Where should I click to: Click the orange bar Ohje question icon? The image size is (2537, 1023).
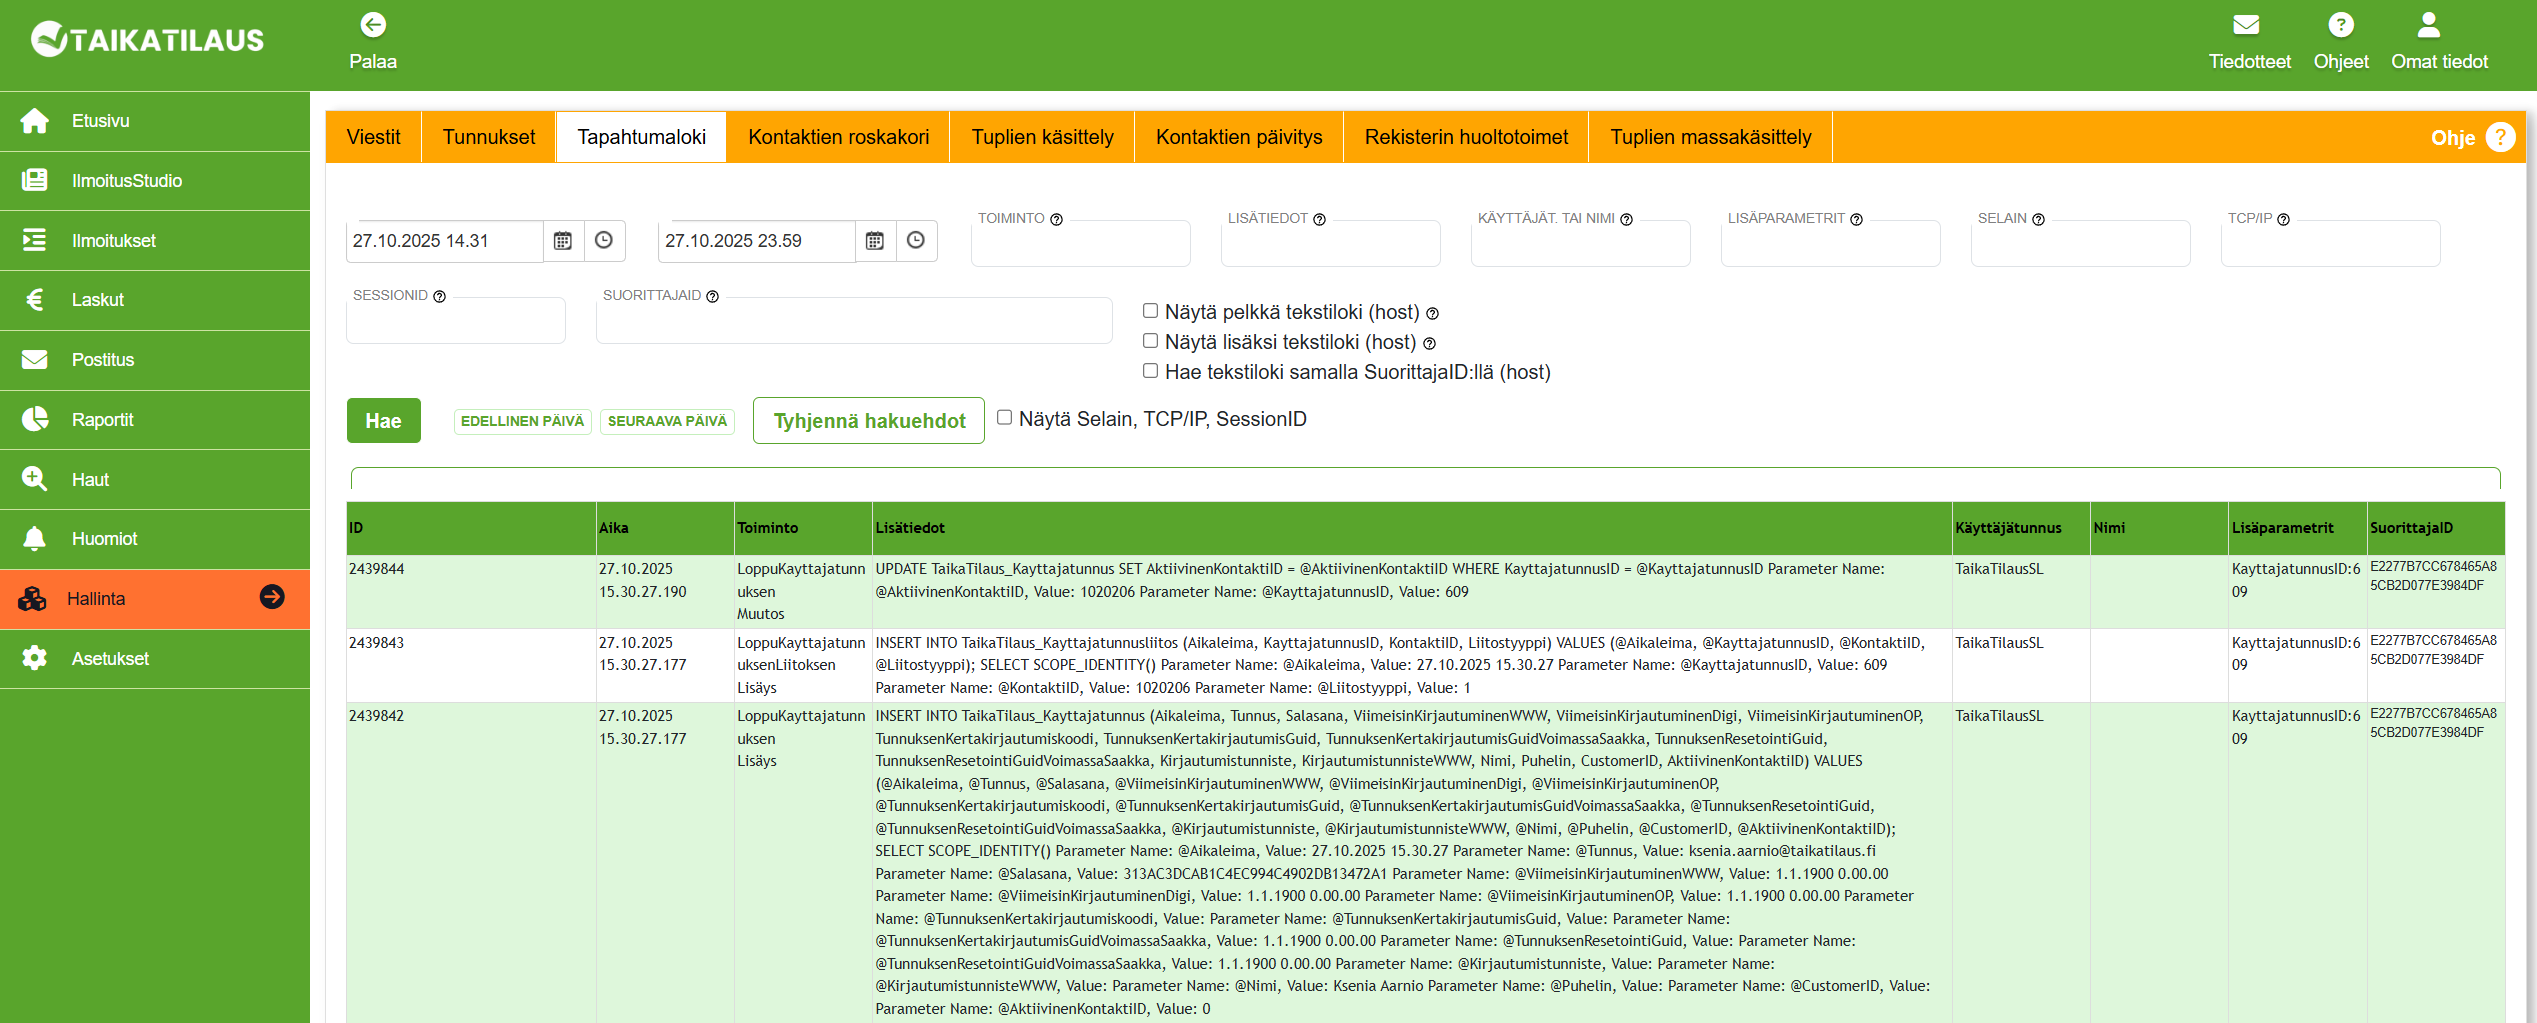(x=2500, y=137)
